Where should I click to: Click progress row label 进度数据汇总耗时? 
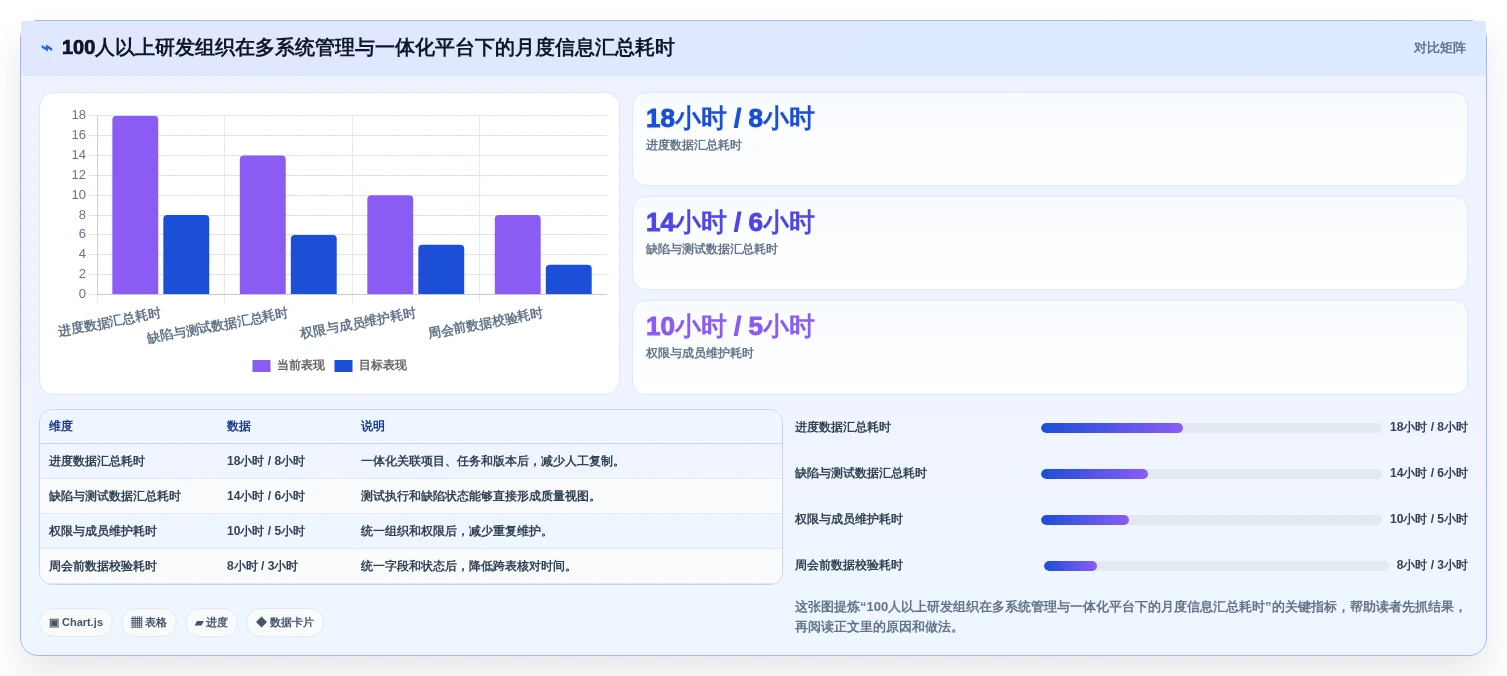click(x=843, y=428)
